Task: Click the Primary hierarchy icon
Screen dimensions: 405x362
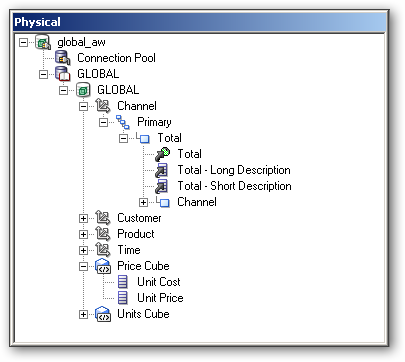Action: pyautogui.click(x=123, y=122)
